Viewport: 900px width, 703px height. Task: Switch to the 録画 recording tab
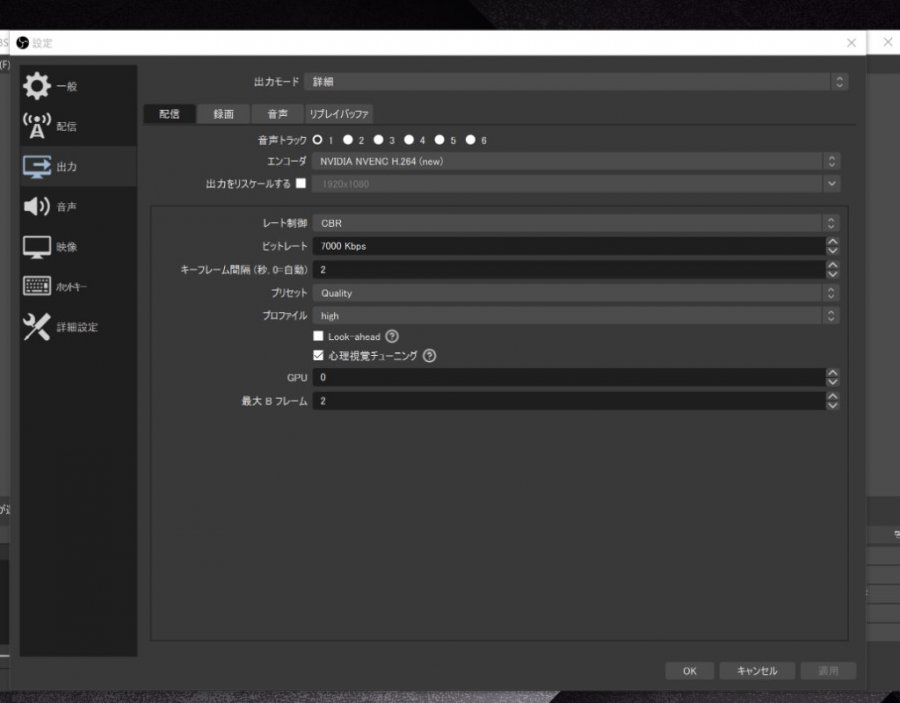click(223, 114)
